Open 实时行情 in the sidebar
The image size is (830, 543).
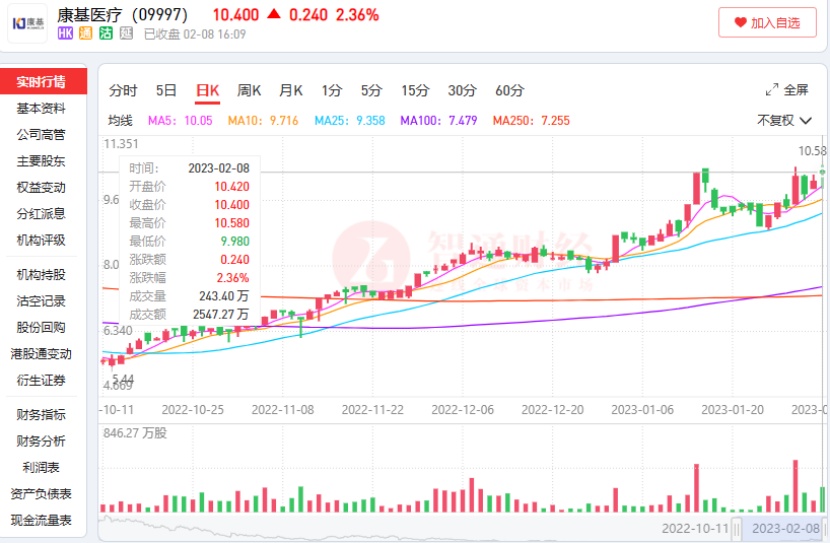[x=42, y=82]
